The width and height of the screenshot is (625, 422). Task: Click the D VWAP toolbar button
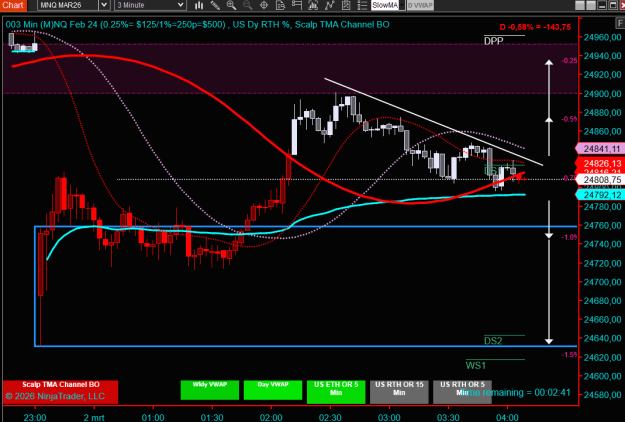tap(420, 5)
